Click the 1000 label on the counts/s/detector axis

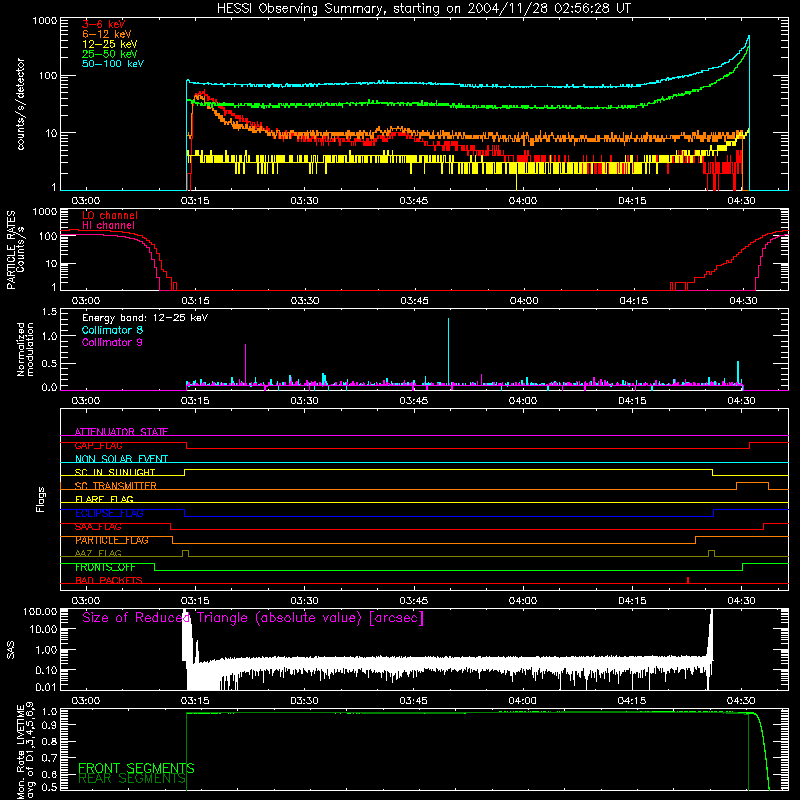coord(45,21)
